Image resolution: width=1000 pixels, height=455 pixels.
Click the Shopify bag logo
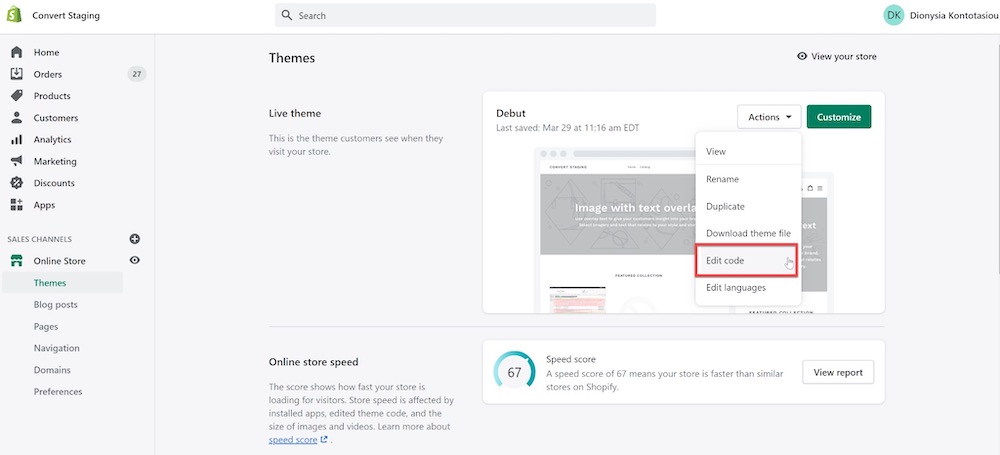14,15
